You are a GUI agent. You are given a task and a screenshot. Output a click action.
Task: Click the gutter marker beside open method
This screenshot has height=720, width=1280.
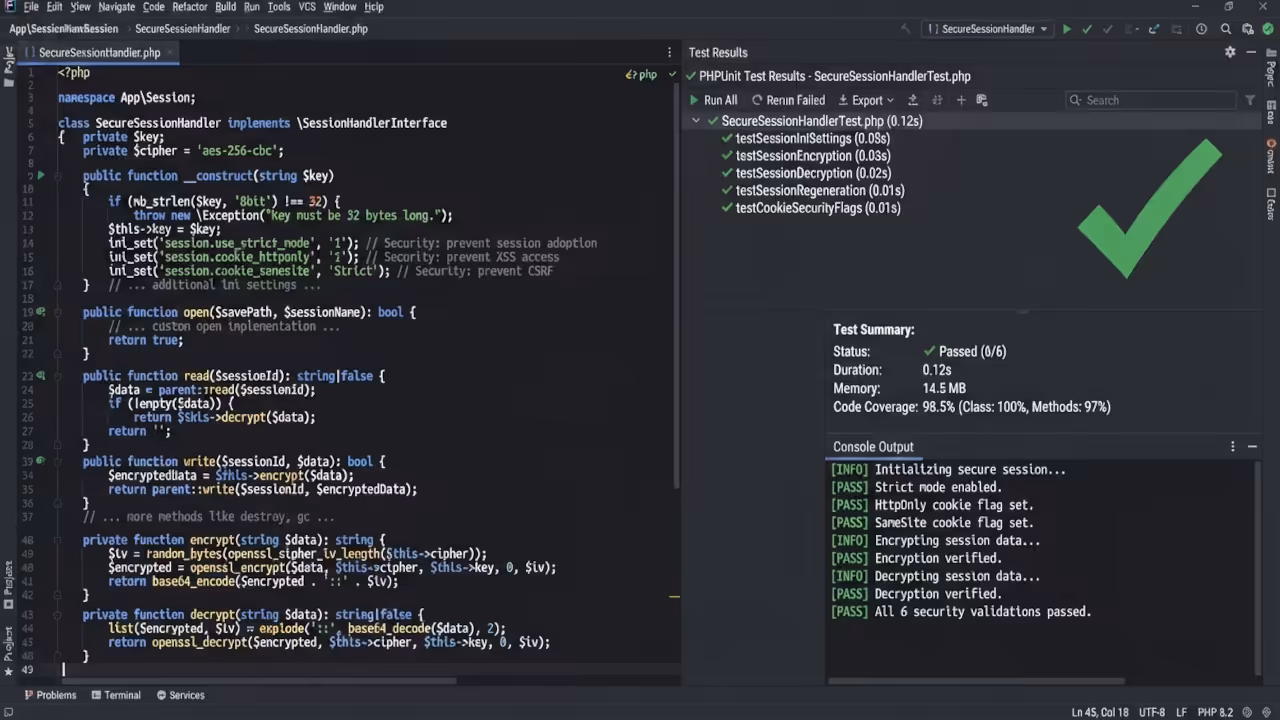41,312
